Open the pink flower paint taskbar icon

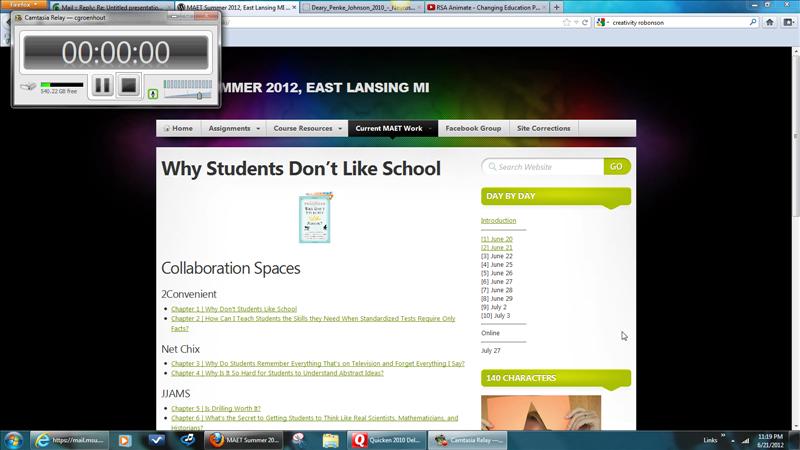[x=298, y=440]
